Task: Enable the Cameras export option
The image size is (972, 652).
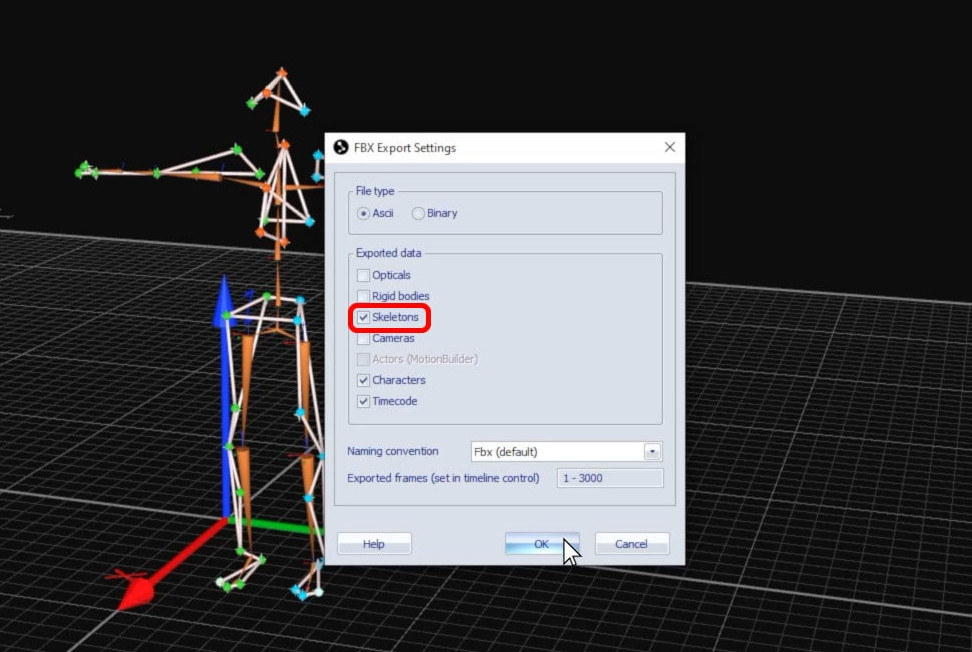Action: (363, 338)
